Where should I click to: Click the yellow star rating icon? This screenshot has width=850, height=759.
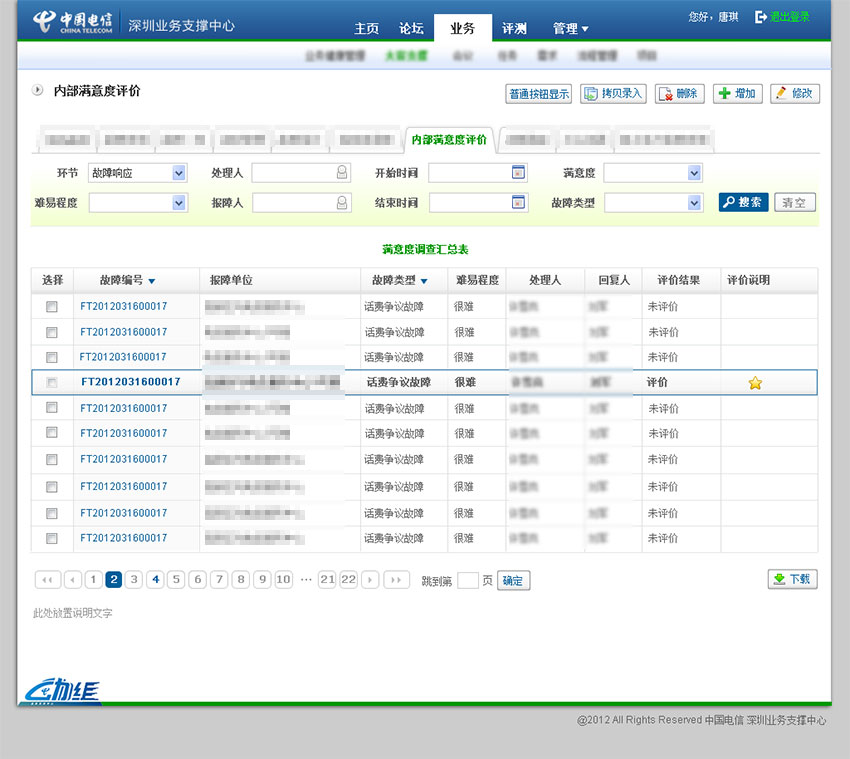point(755,383)
